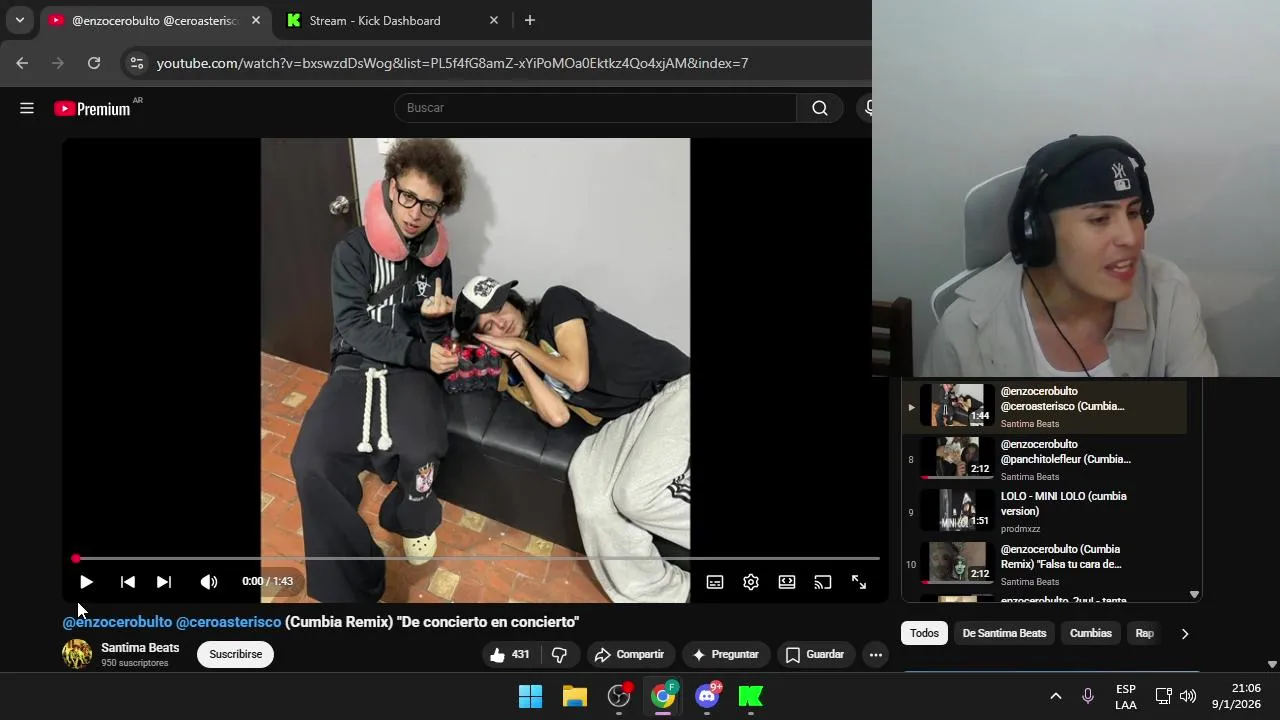Viewport: 1280px width, 720px height.
Task: Close the YouTube browser tab
Action: [256, 20]
